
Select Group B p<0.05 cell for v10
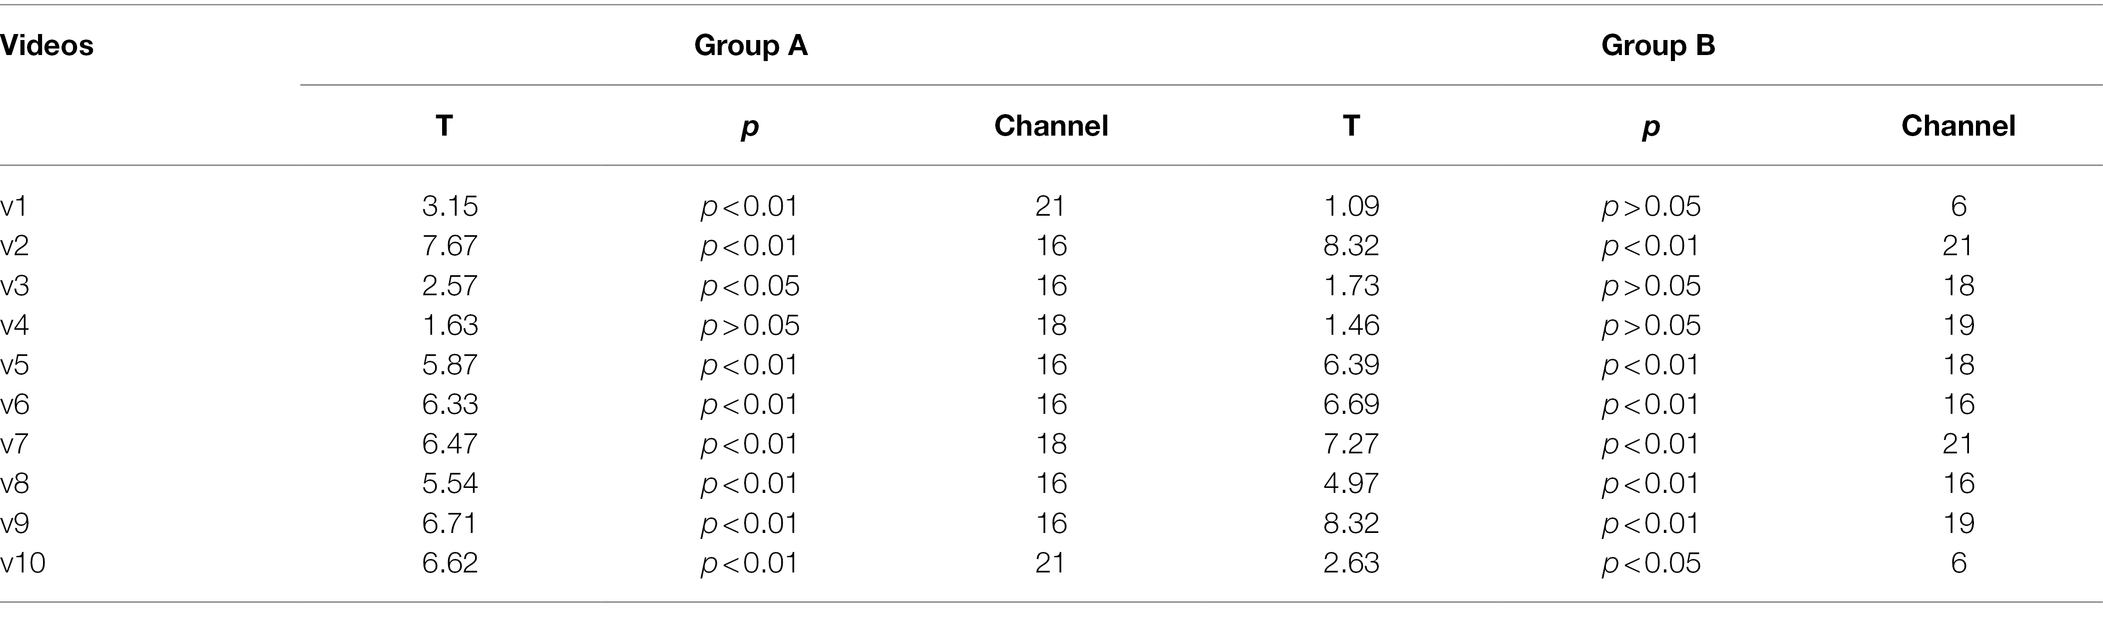point(1651,564)
